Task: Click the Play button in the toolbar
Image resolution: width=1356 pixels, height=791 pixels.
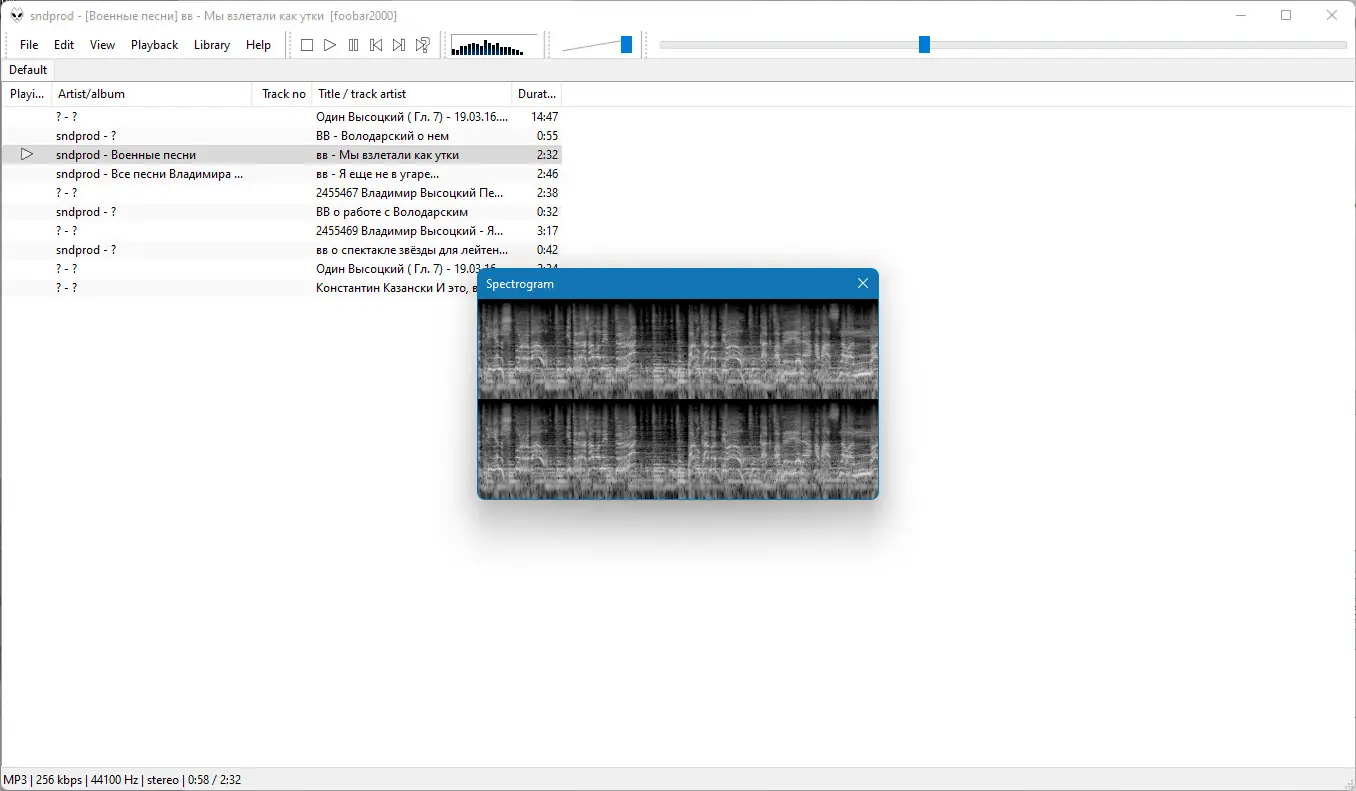Action: (330, 45)
